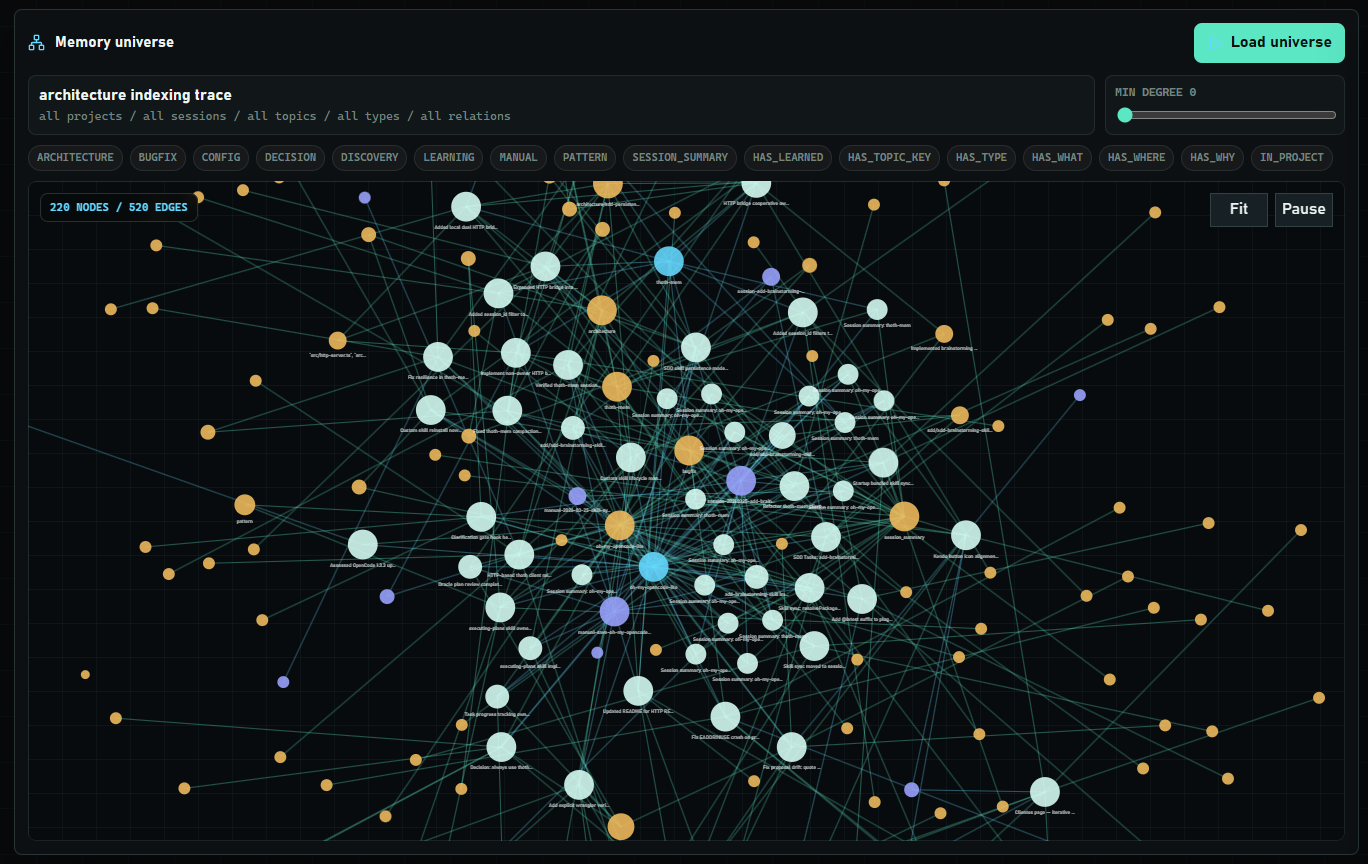Screen dimensions: 1368x864
Task: Select the blue oh-my-opencode-lite project node
Action: (x=654, y=567)
